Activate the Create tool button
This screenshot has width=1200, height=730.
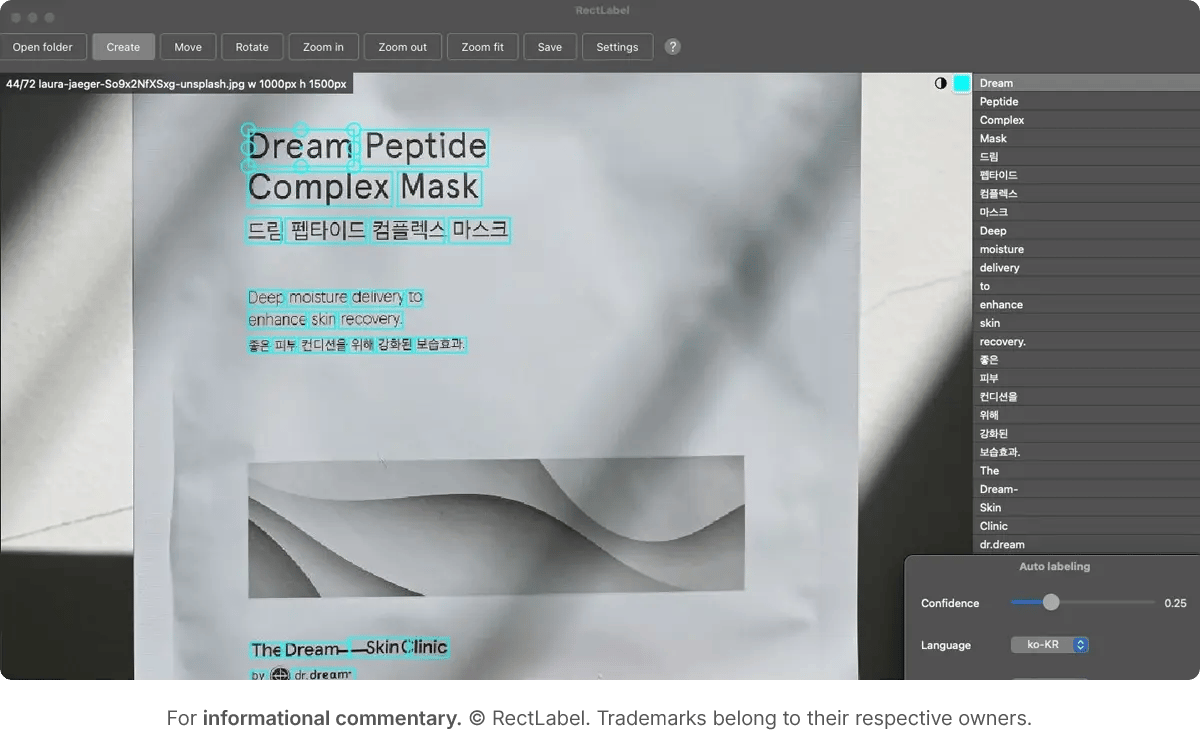click(x=123, y=47)
